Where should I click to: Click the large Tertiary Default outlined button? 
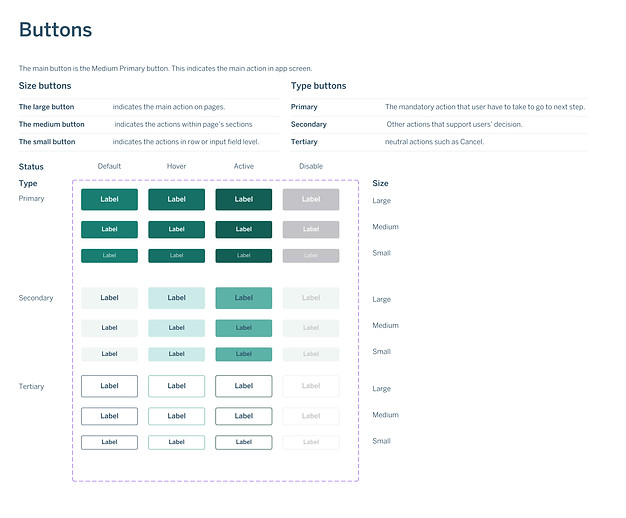tap(109, 386)
